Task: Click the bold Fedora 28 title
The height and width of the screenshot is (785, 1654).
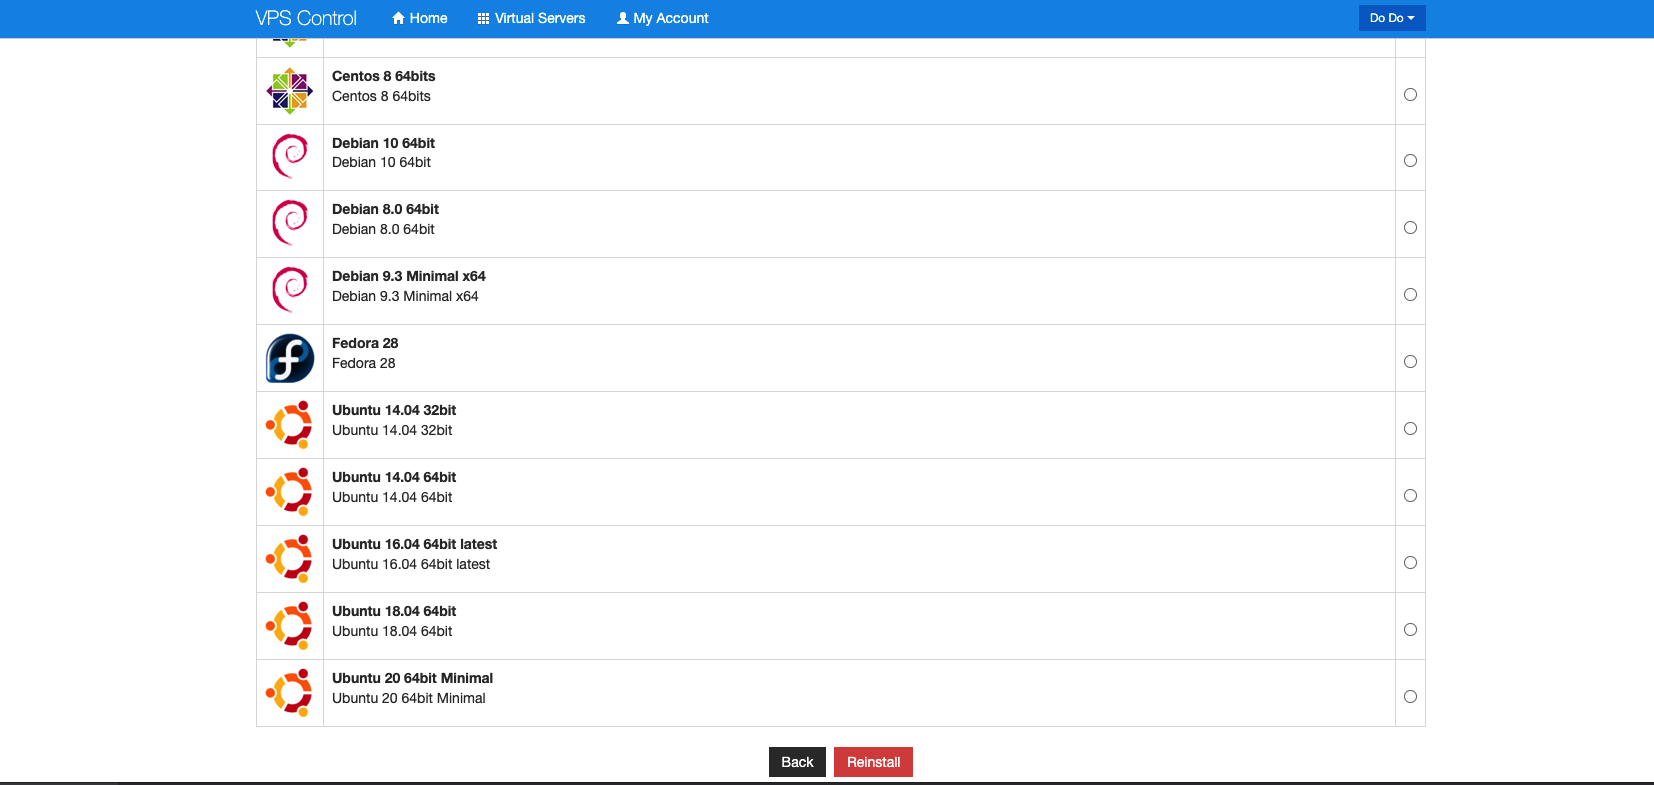Action: tap(365, 343)
